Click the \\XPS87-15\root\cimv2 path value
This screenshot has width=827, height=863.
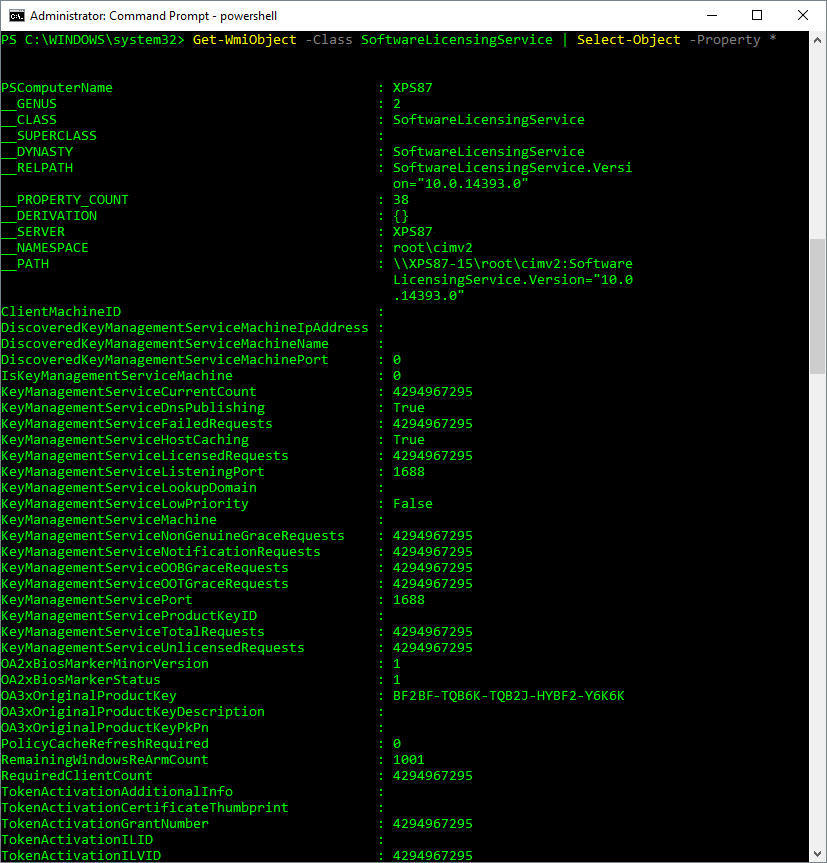(513, 280)
